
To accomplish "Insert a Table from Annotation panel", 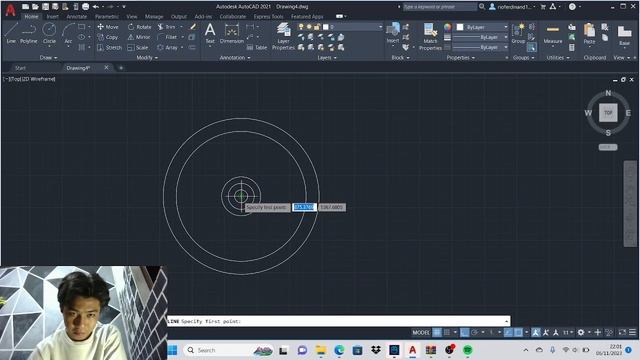I will [257, 48].
